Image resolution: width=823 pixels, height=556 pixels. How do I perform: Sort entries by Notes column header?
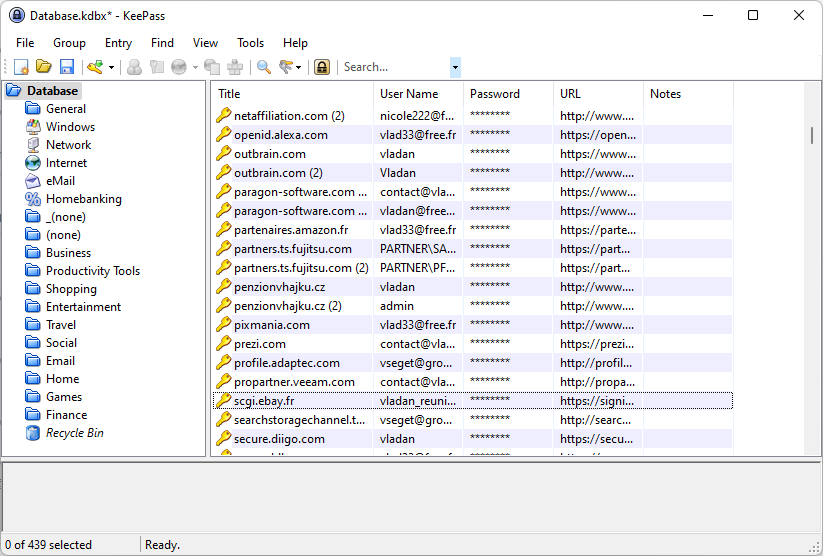(x=688, y=94)
